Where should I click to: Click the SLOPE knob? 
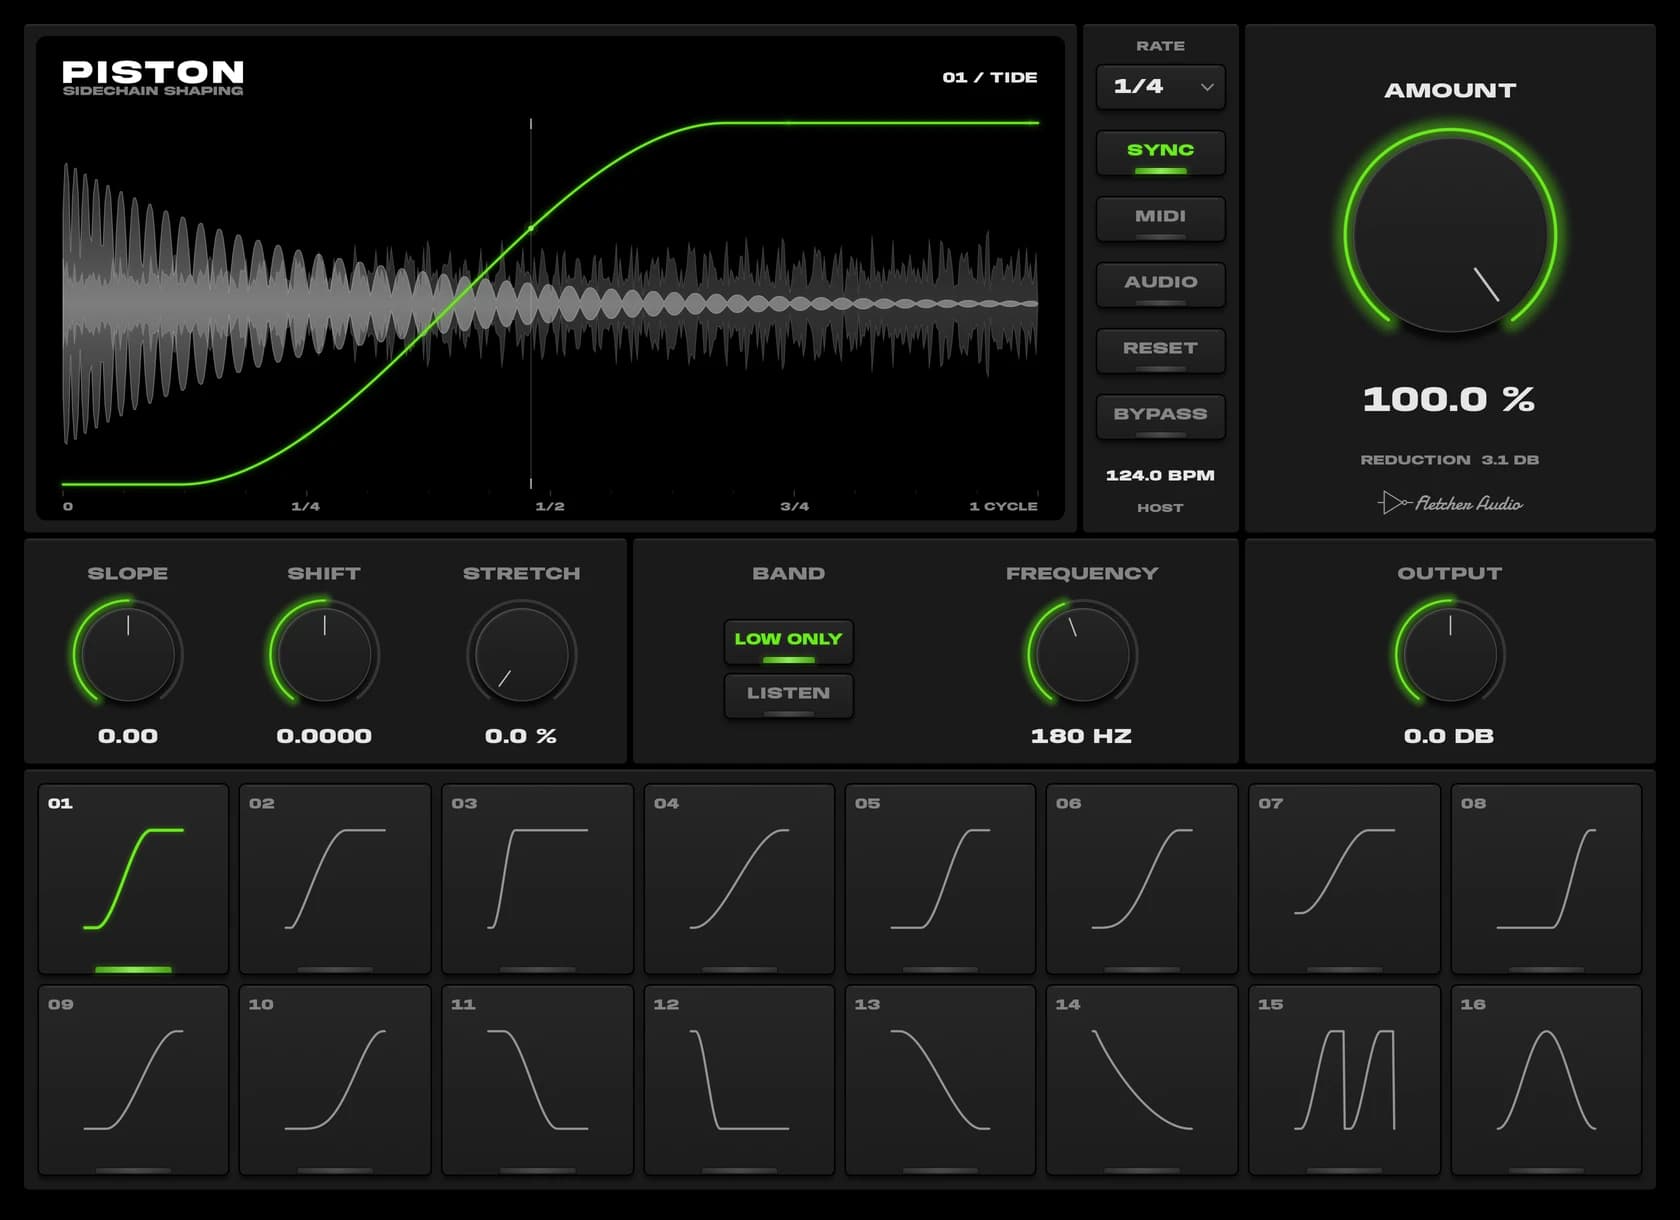(128, 654)
